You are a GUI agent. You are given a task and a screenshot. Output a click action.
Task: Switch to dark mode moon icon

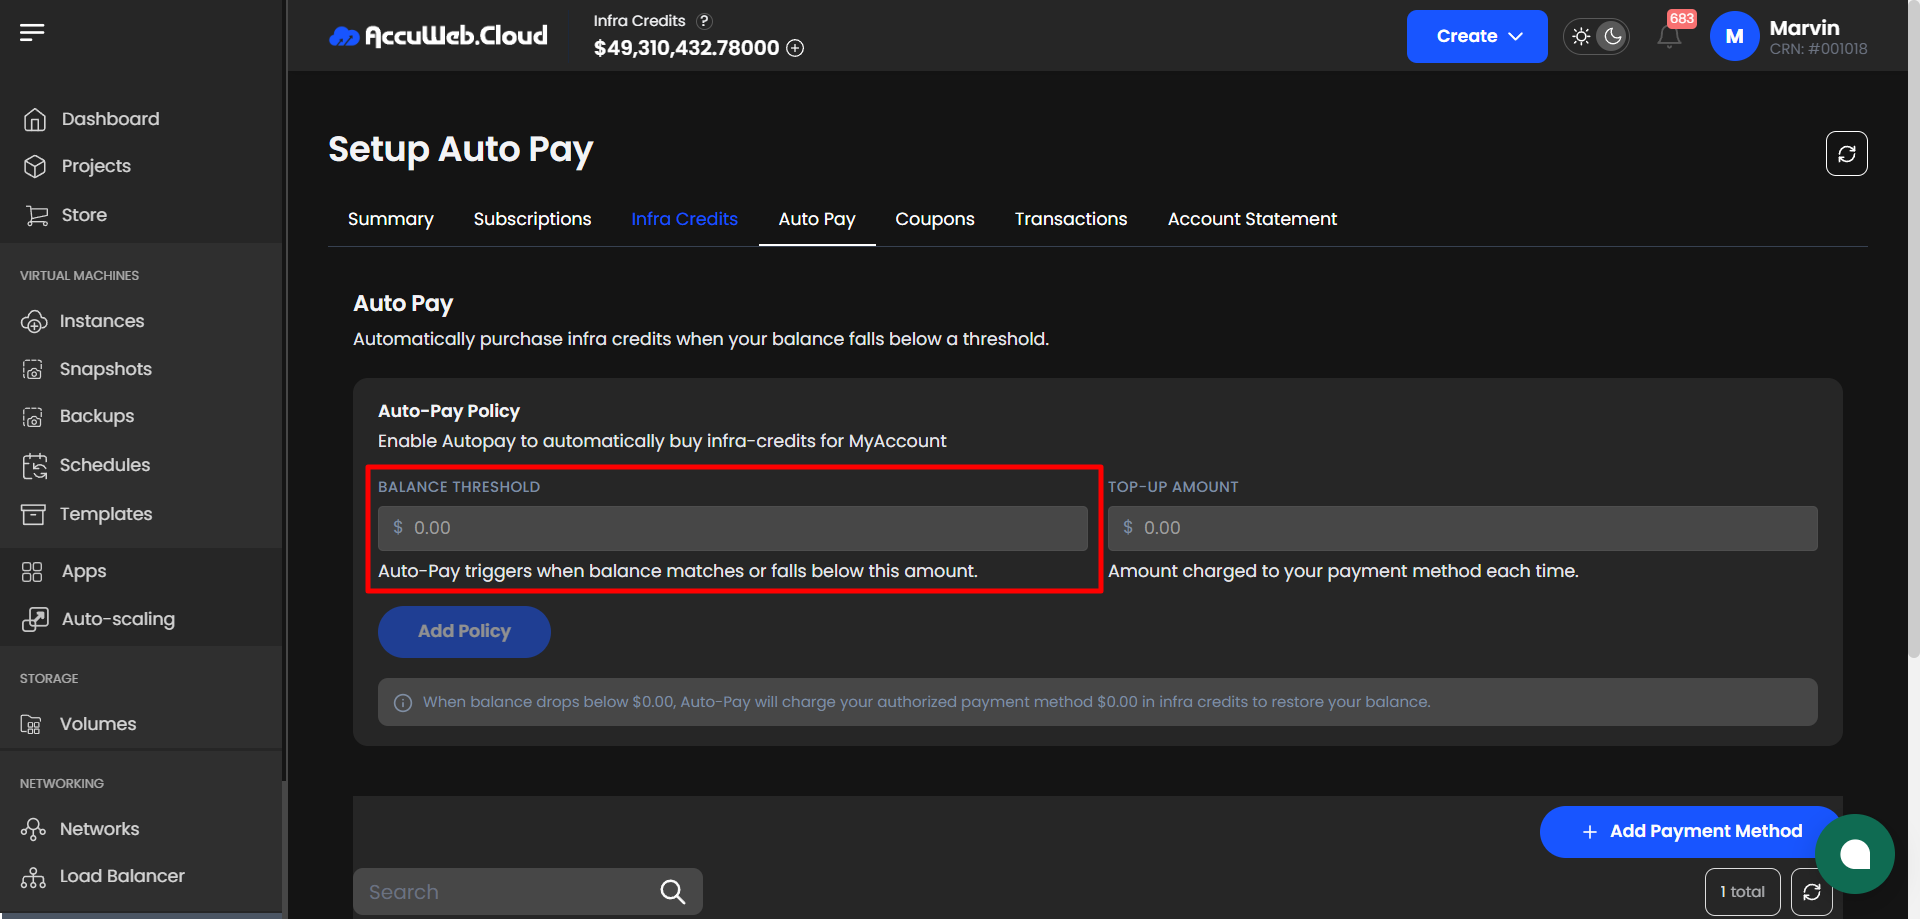1612,36
